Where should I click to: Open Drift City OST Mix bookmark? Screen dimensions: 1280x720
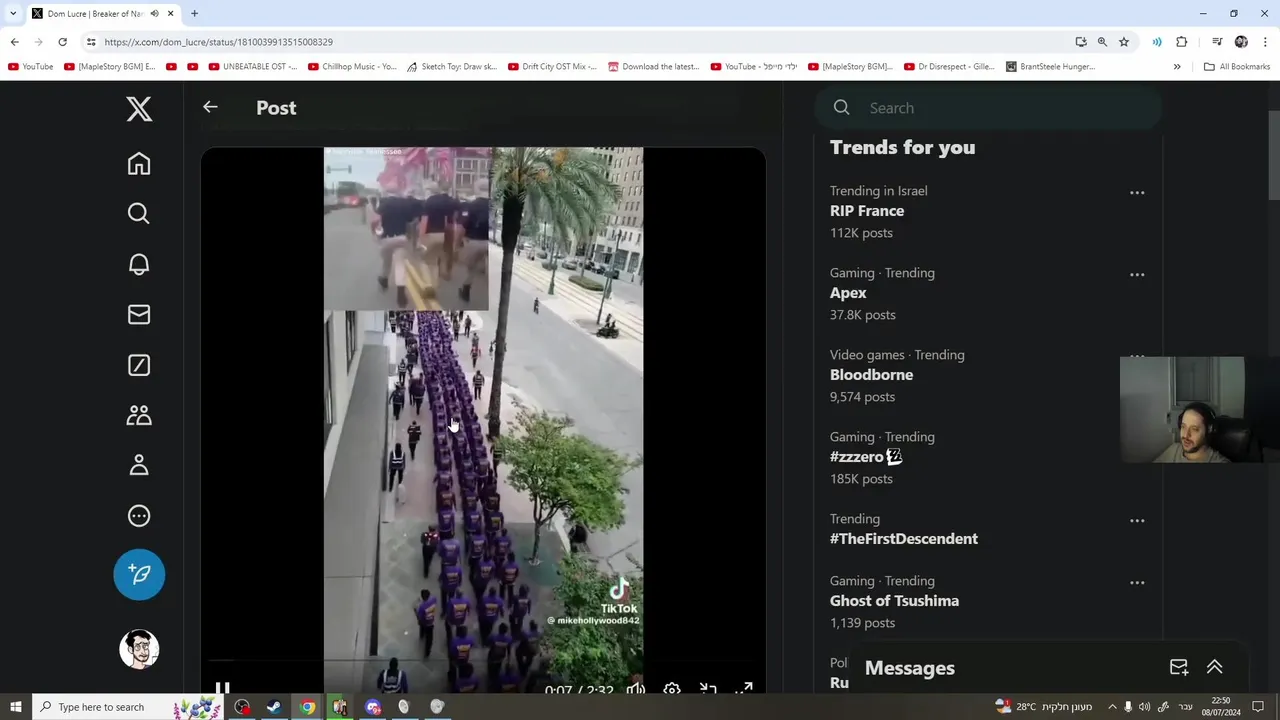click(552, 67)
